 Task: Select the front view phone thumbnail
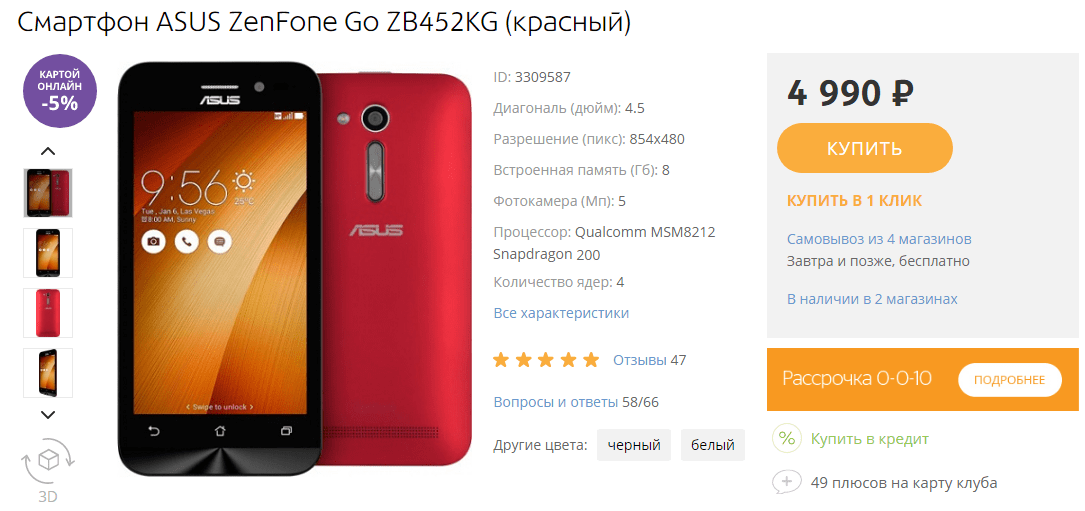tap(48, 253)
